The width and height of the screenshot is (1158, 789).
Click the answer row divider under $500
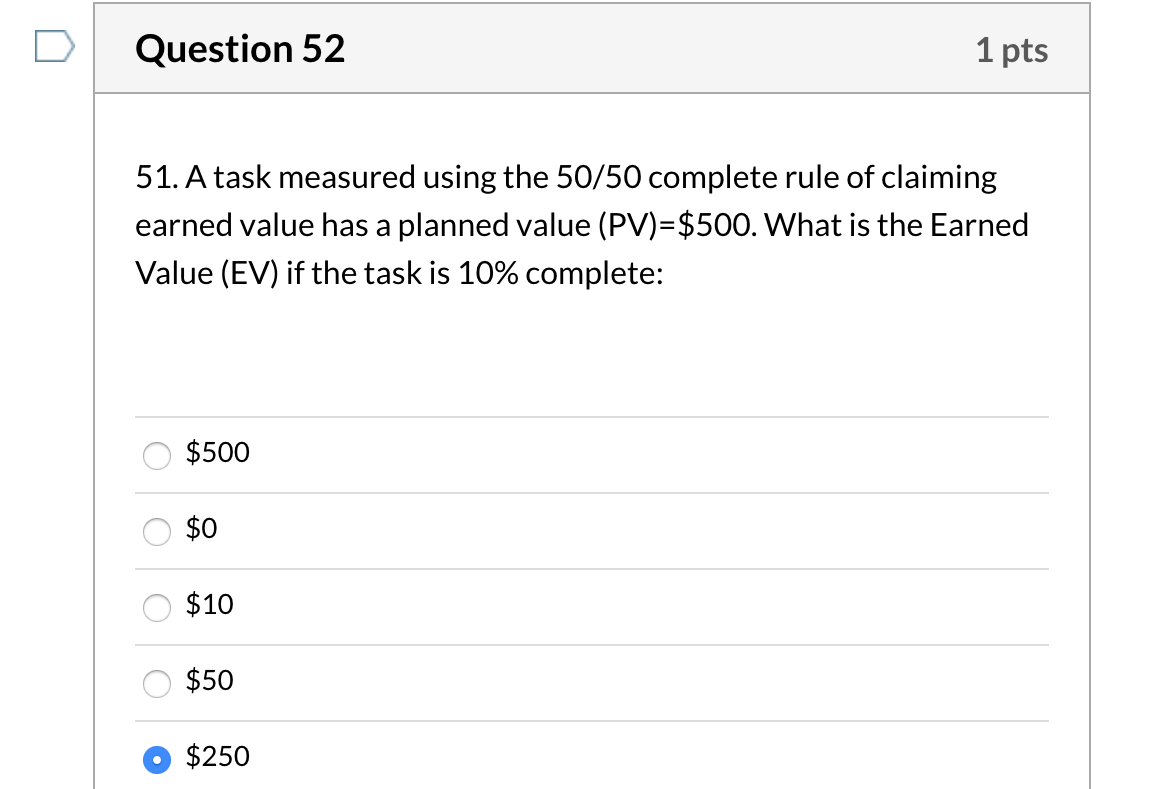592,493
